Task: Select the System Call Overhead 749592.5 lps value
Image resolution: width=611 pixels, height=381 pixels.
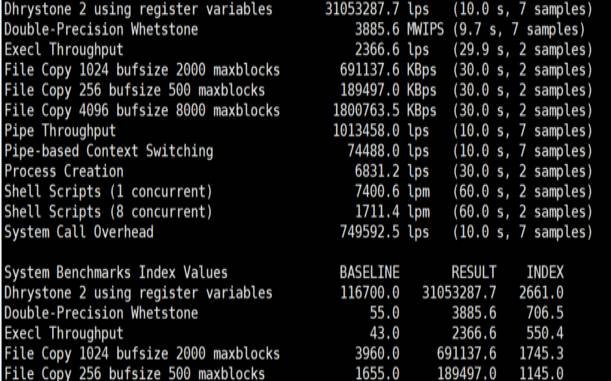Action: click(385, 232)
